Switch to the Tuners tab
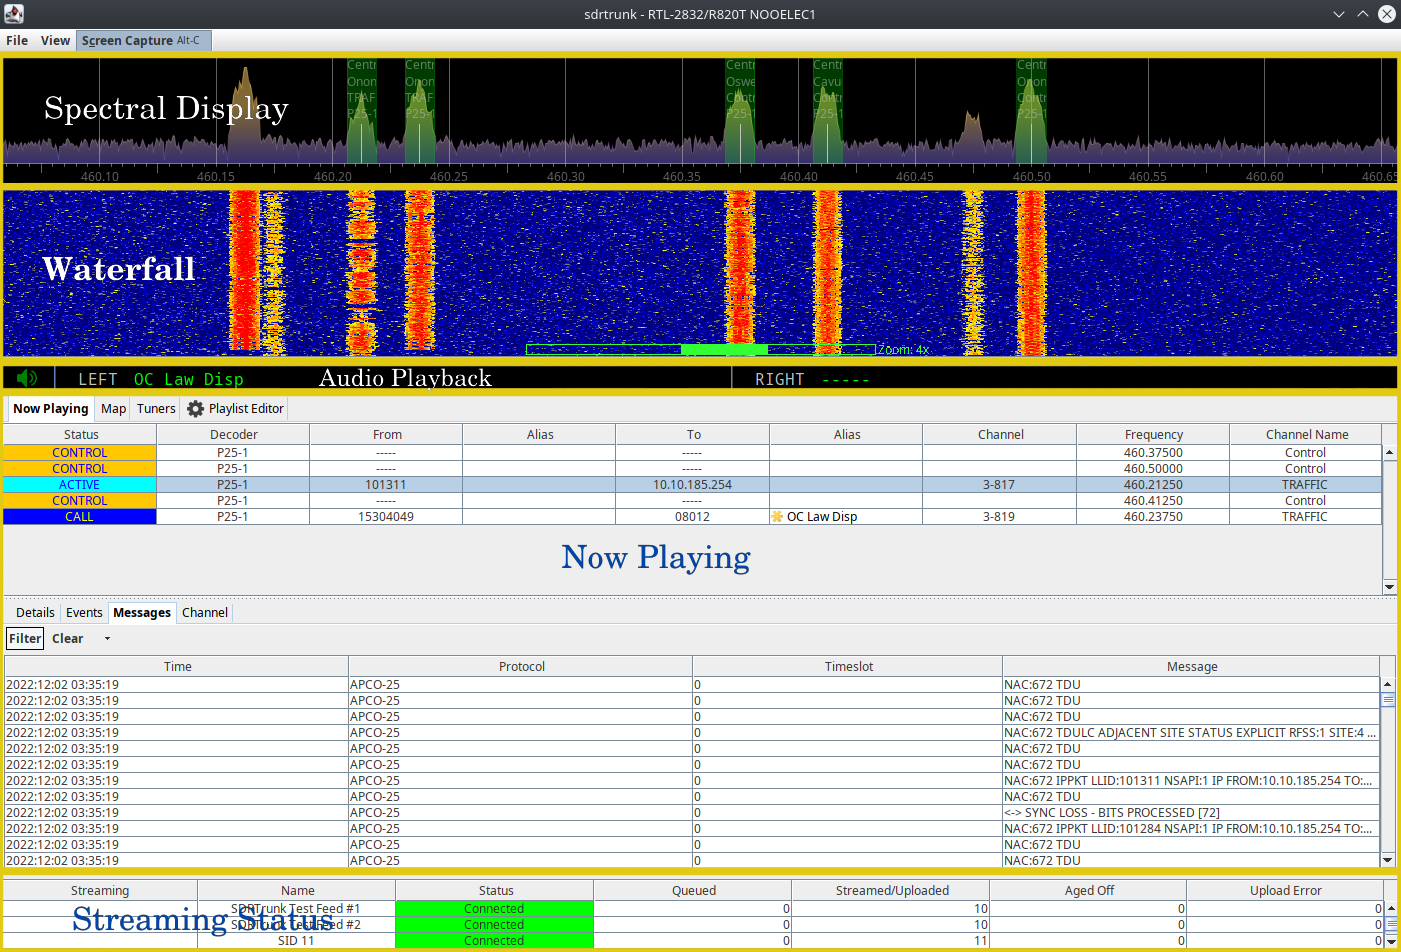 point(156,409)
